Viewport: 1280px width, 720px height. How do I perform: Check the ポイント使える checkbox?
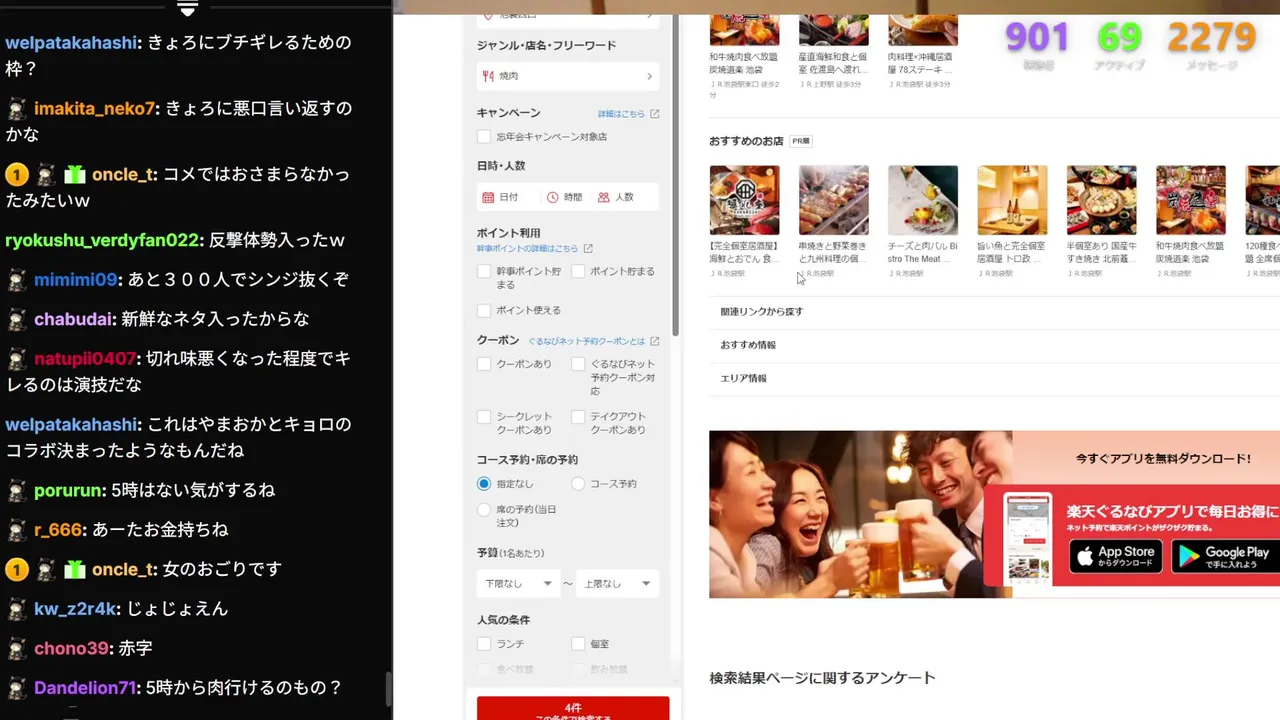coord(484,311)
